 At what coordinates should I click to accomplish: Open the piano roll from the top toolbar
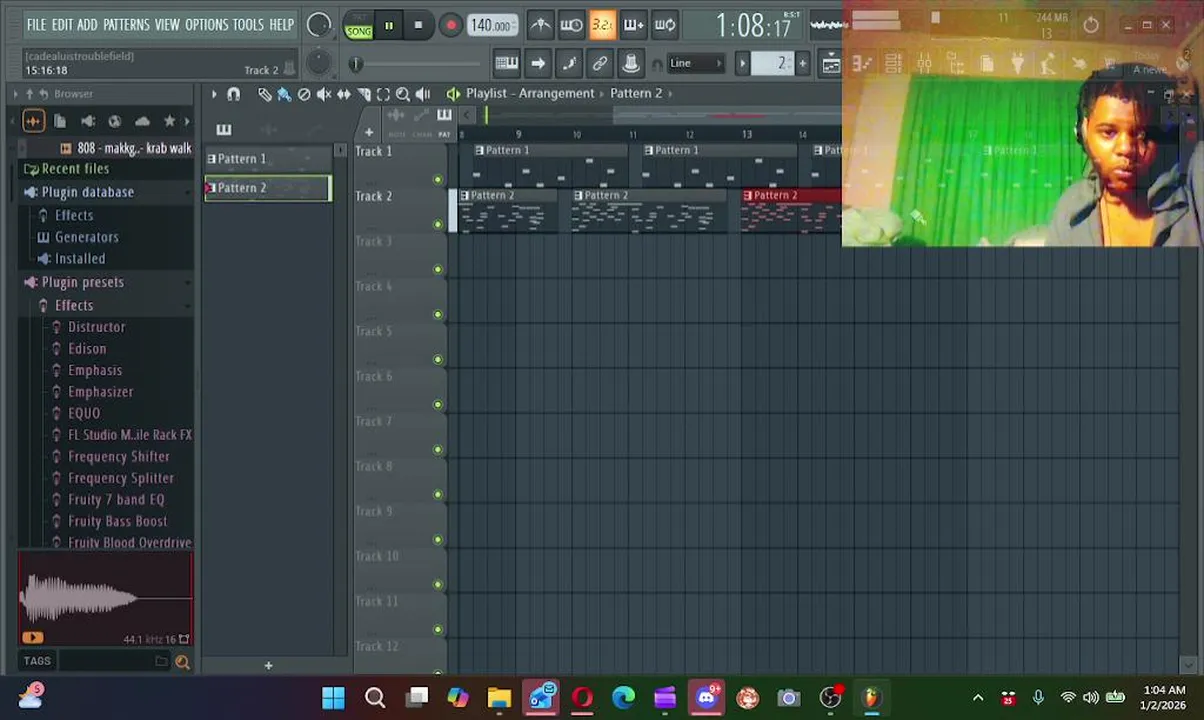507,64
